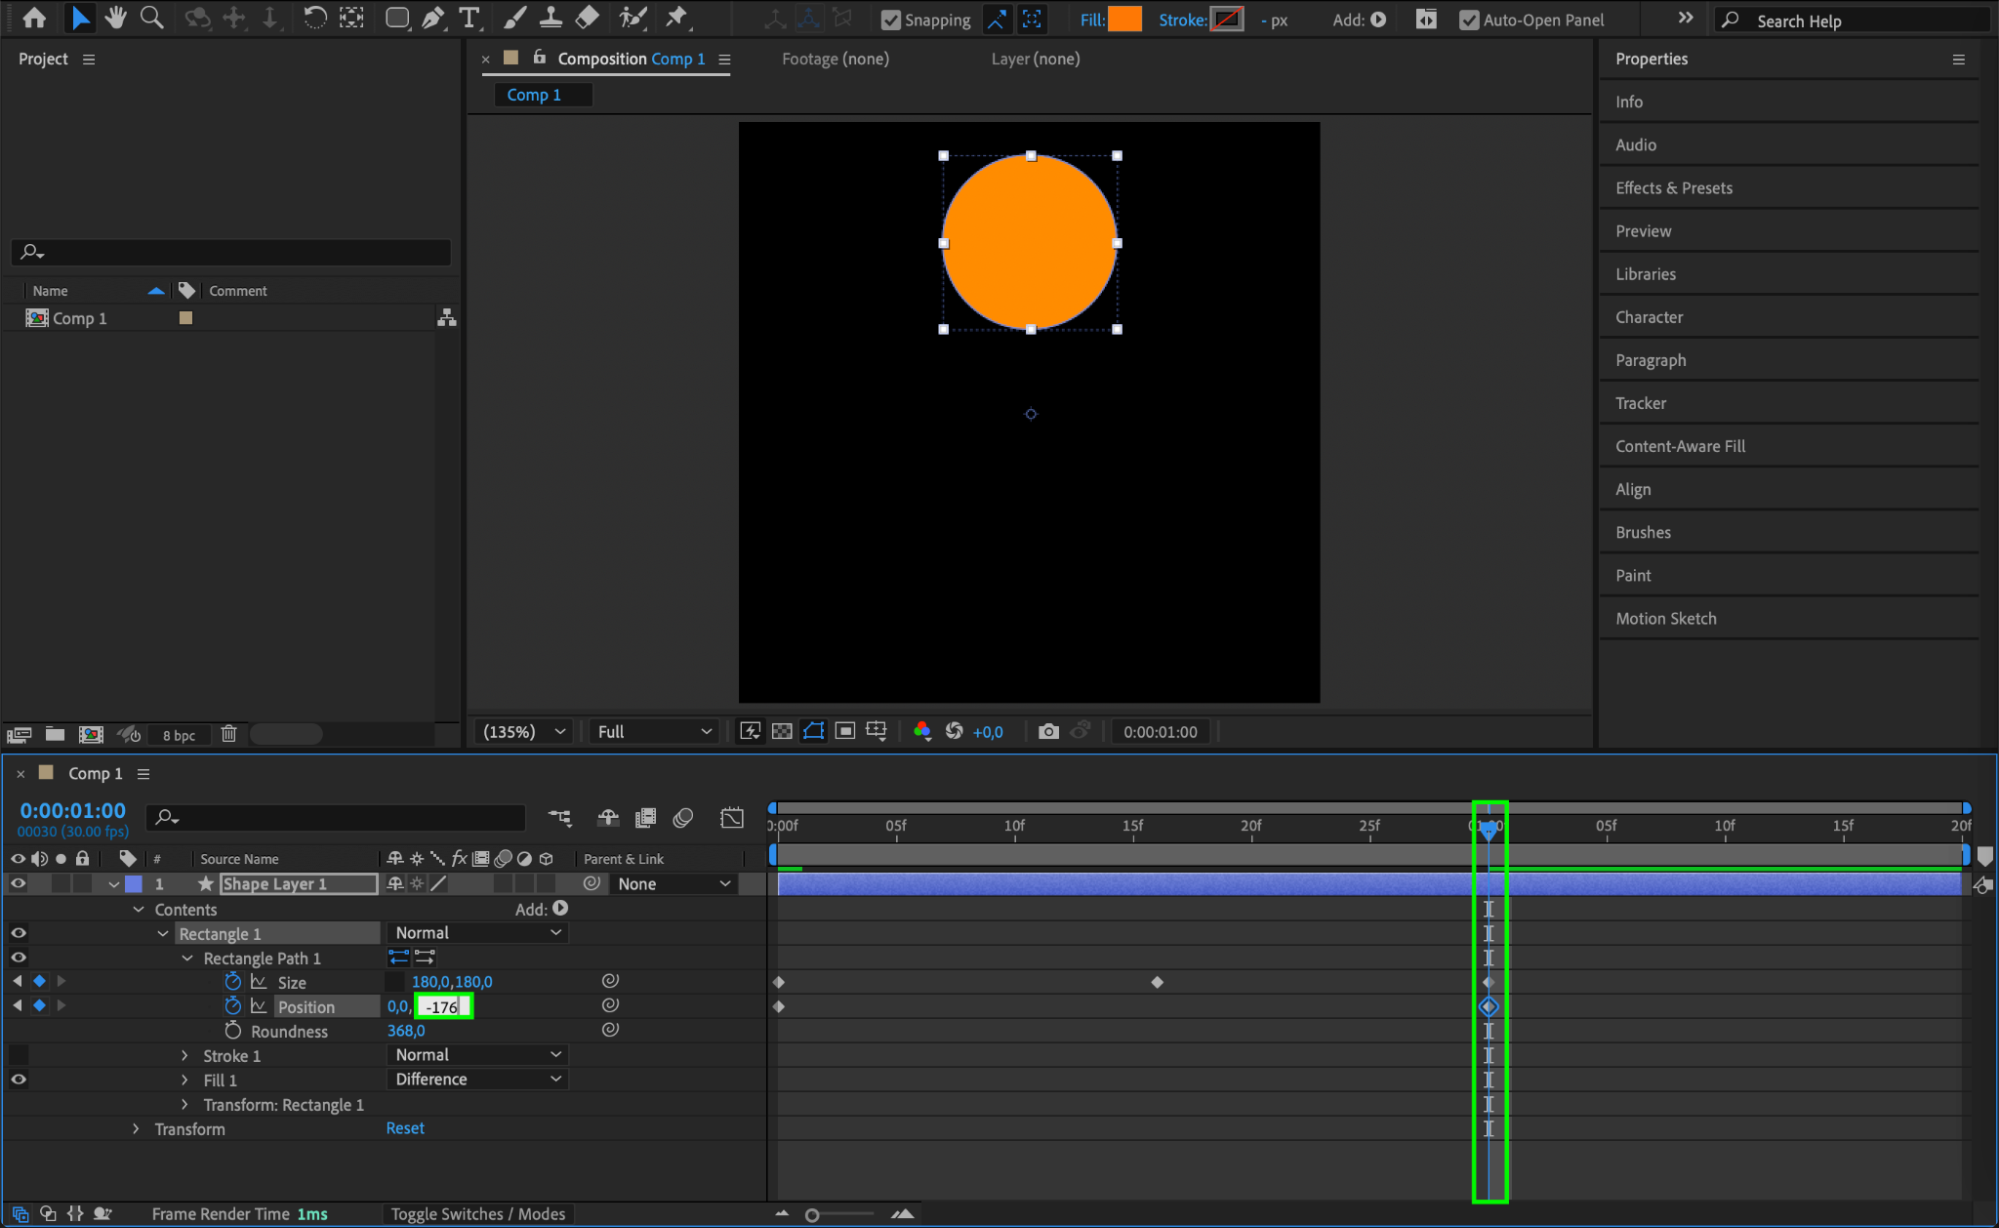Open the Full resolution dropdown

654,731
